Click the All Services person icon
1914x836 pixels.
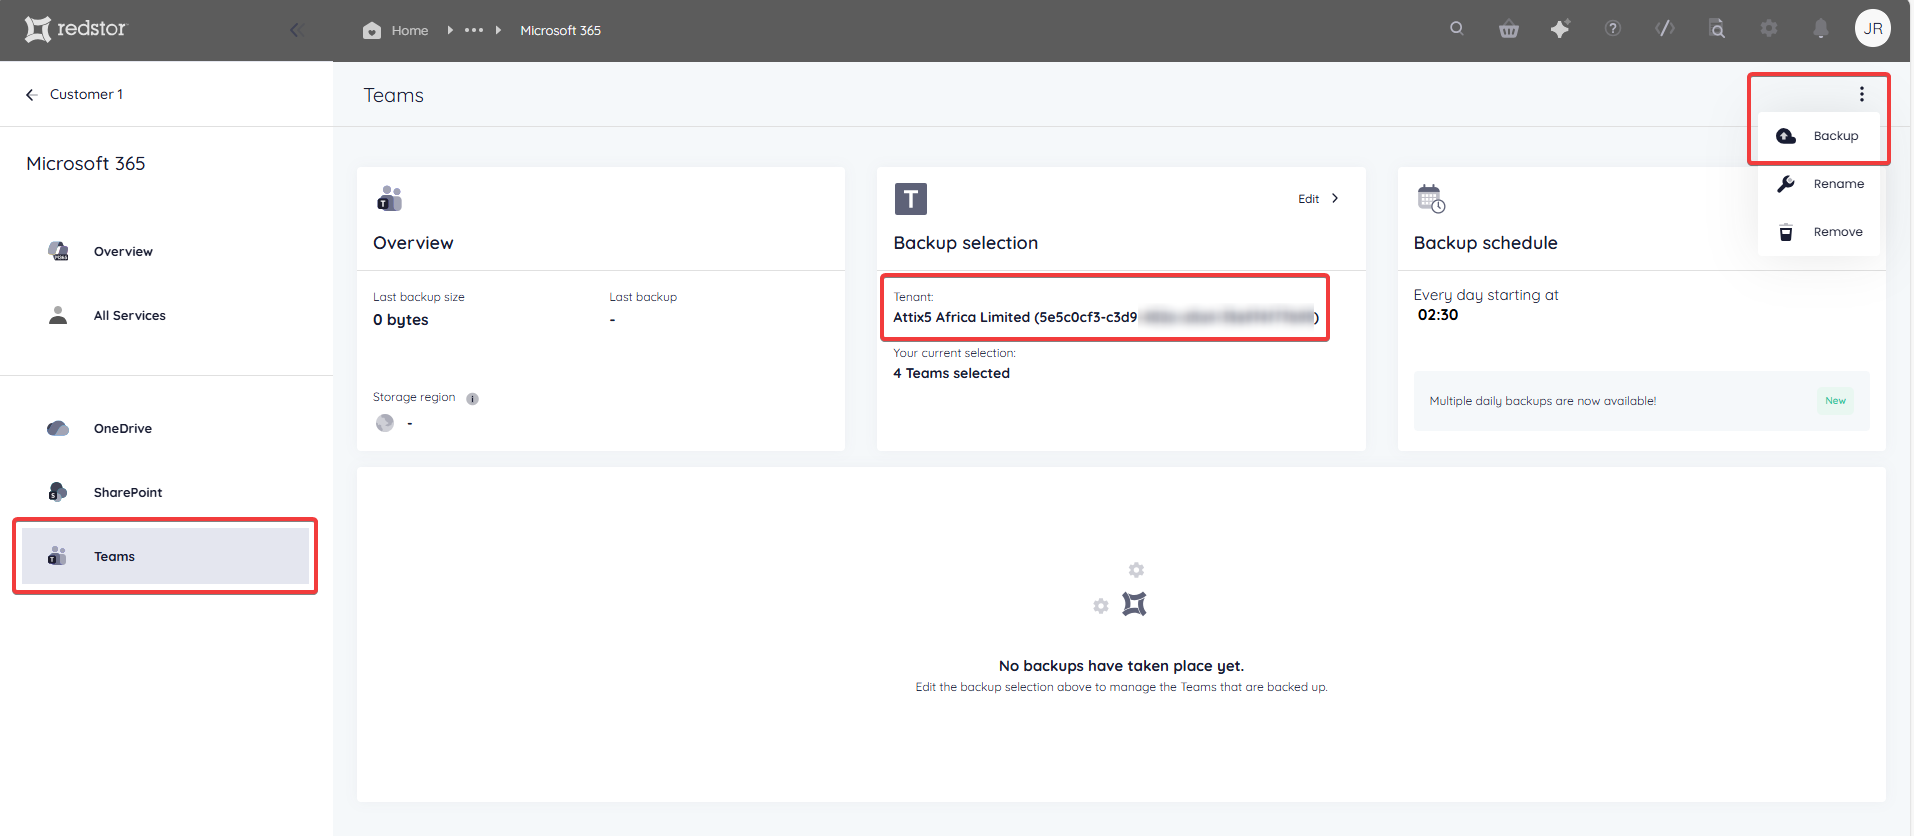(58, 315)
